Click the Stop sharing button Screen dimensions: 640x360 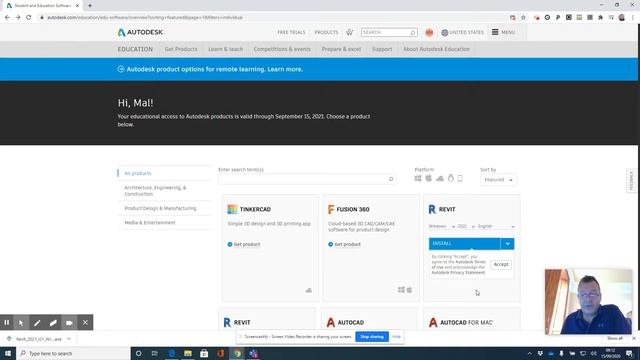pos(372,337)
